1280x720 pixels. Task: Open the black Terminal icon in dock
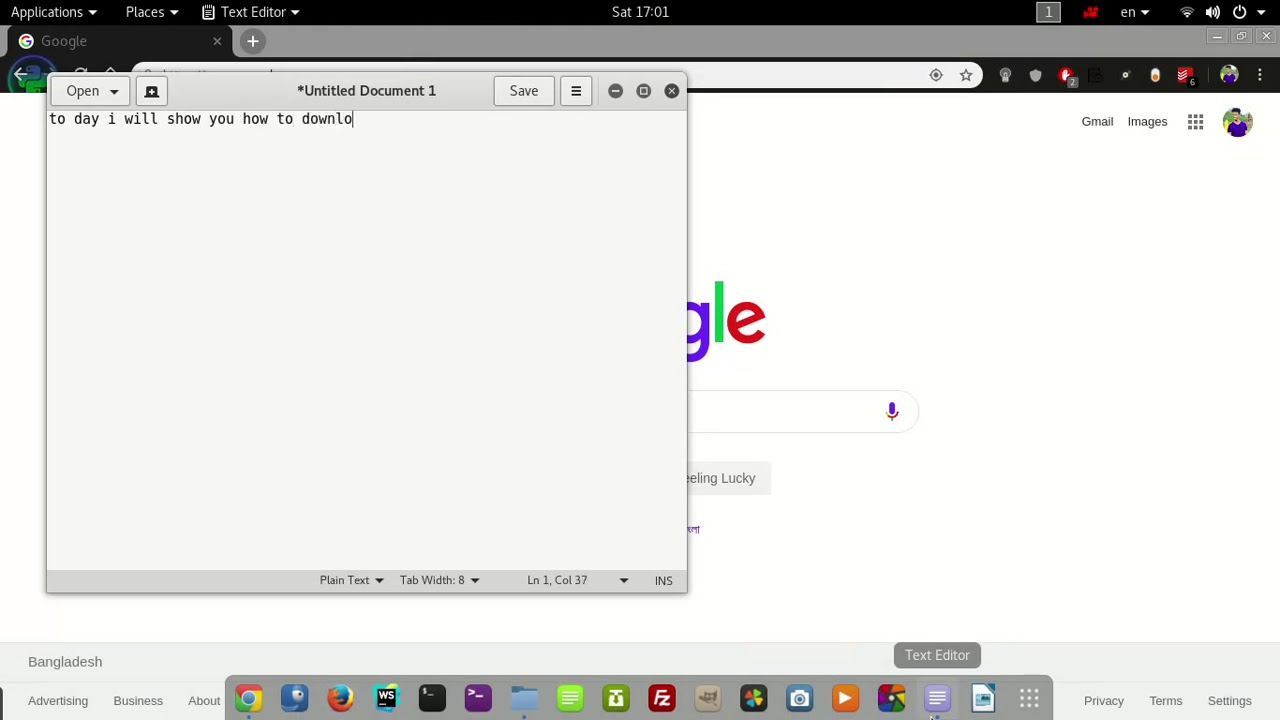[432, 698]
